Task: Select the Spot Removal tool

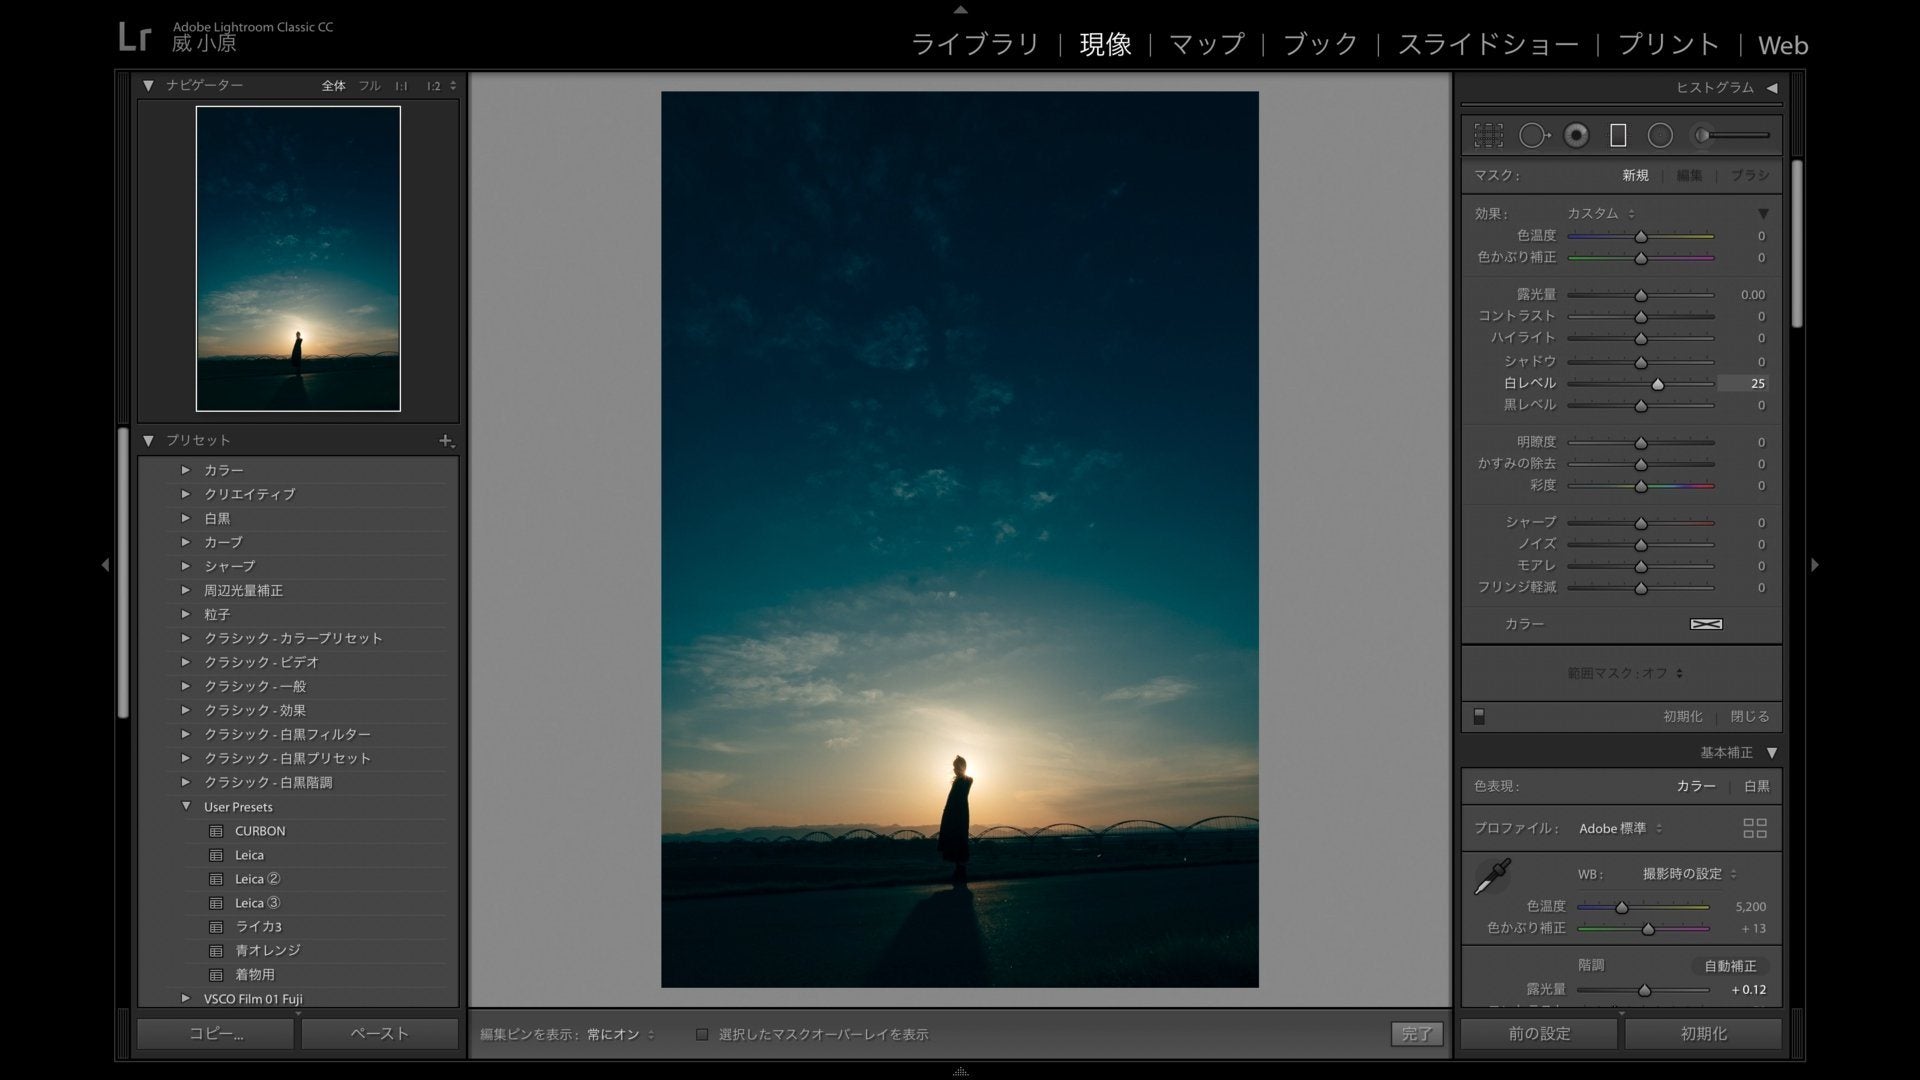Action: pyautogui.click(x=1534, y=135)
